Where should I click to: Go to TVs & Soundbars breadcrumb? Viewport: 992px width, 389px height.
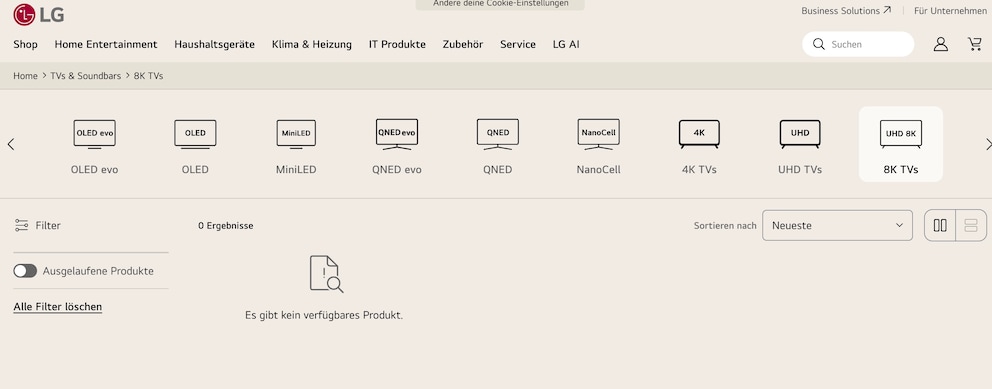85,76
